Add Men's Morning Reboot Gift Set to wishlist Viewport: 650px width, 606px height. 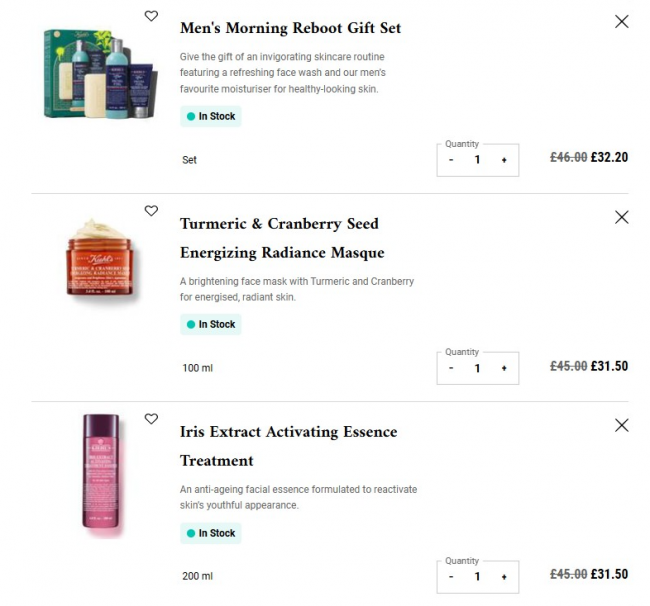151,16
